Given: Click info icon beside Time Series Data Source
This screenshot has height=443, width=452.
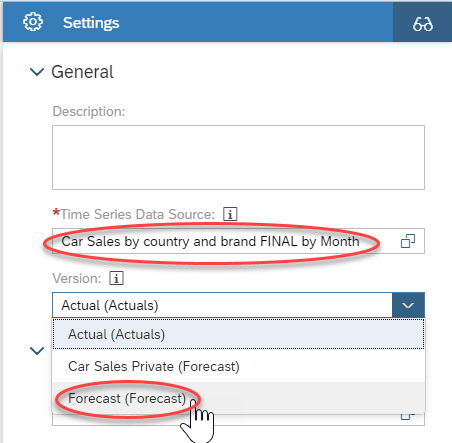Looking at the screenshot, I should (230, 214).
